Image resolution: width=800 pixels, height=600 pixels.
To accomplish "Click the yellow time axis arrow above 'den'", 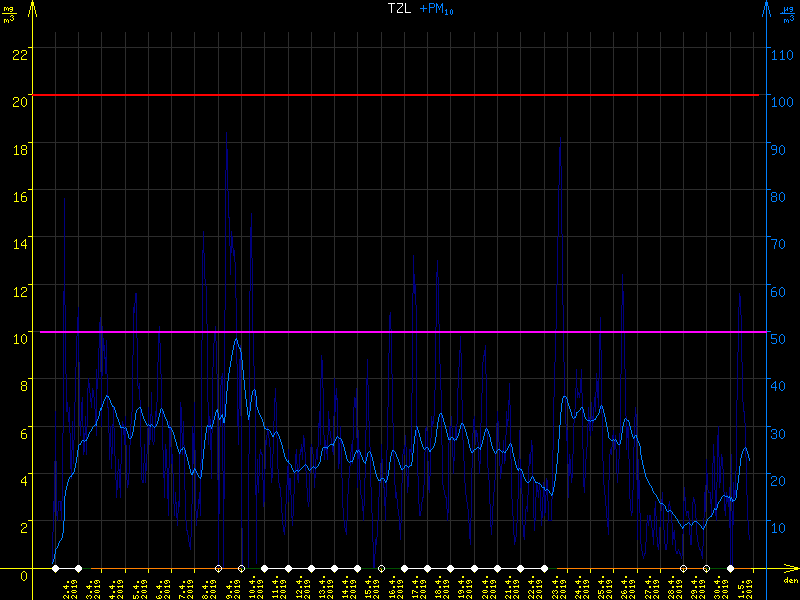I will click(791, 568).
